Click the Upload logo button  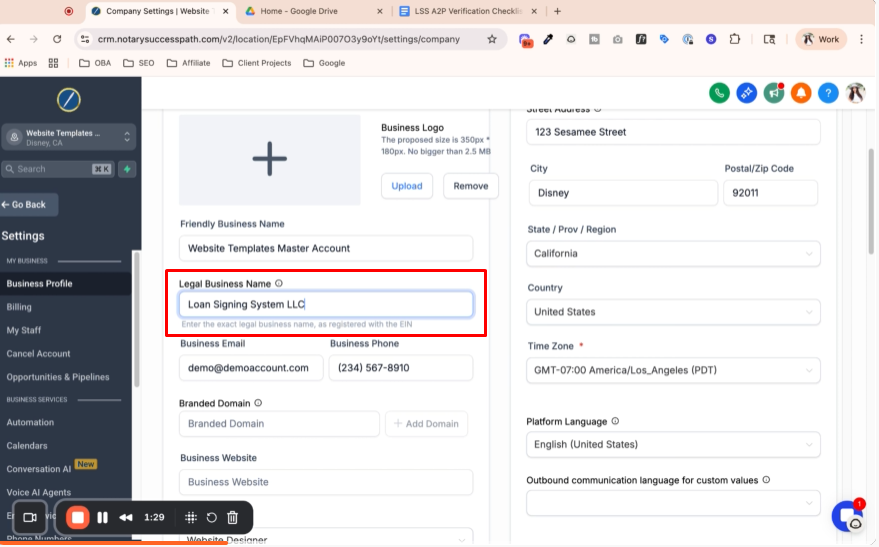tap(407, 186)
